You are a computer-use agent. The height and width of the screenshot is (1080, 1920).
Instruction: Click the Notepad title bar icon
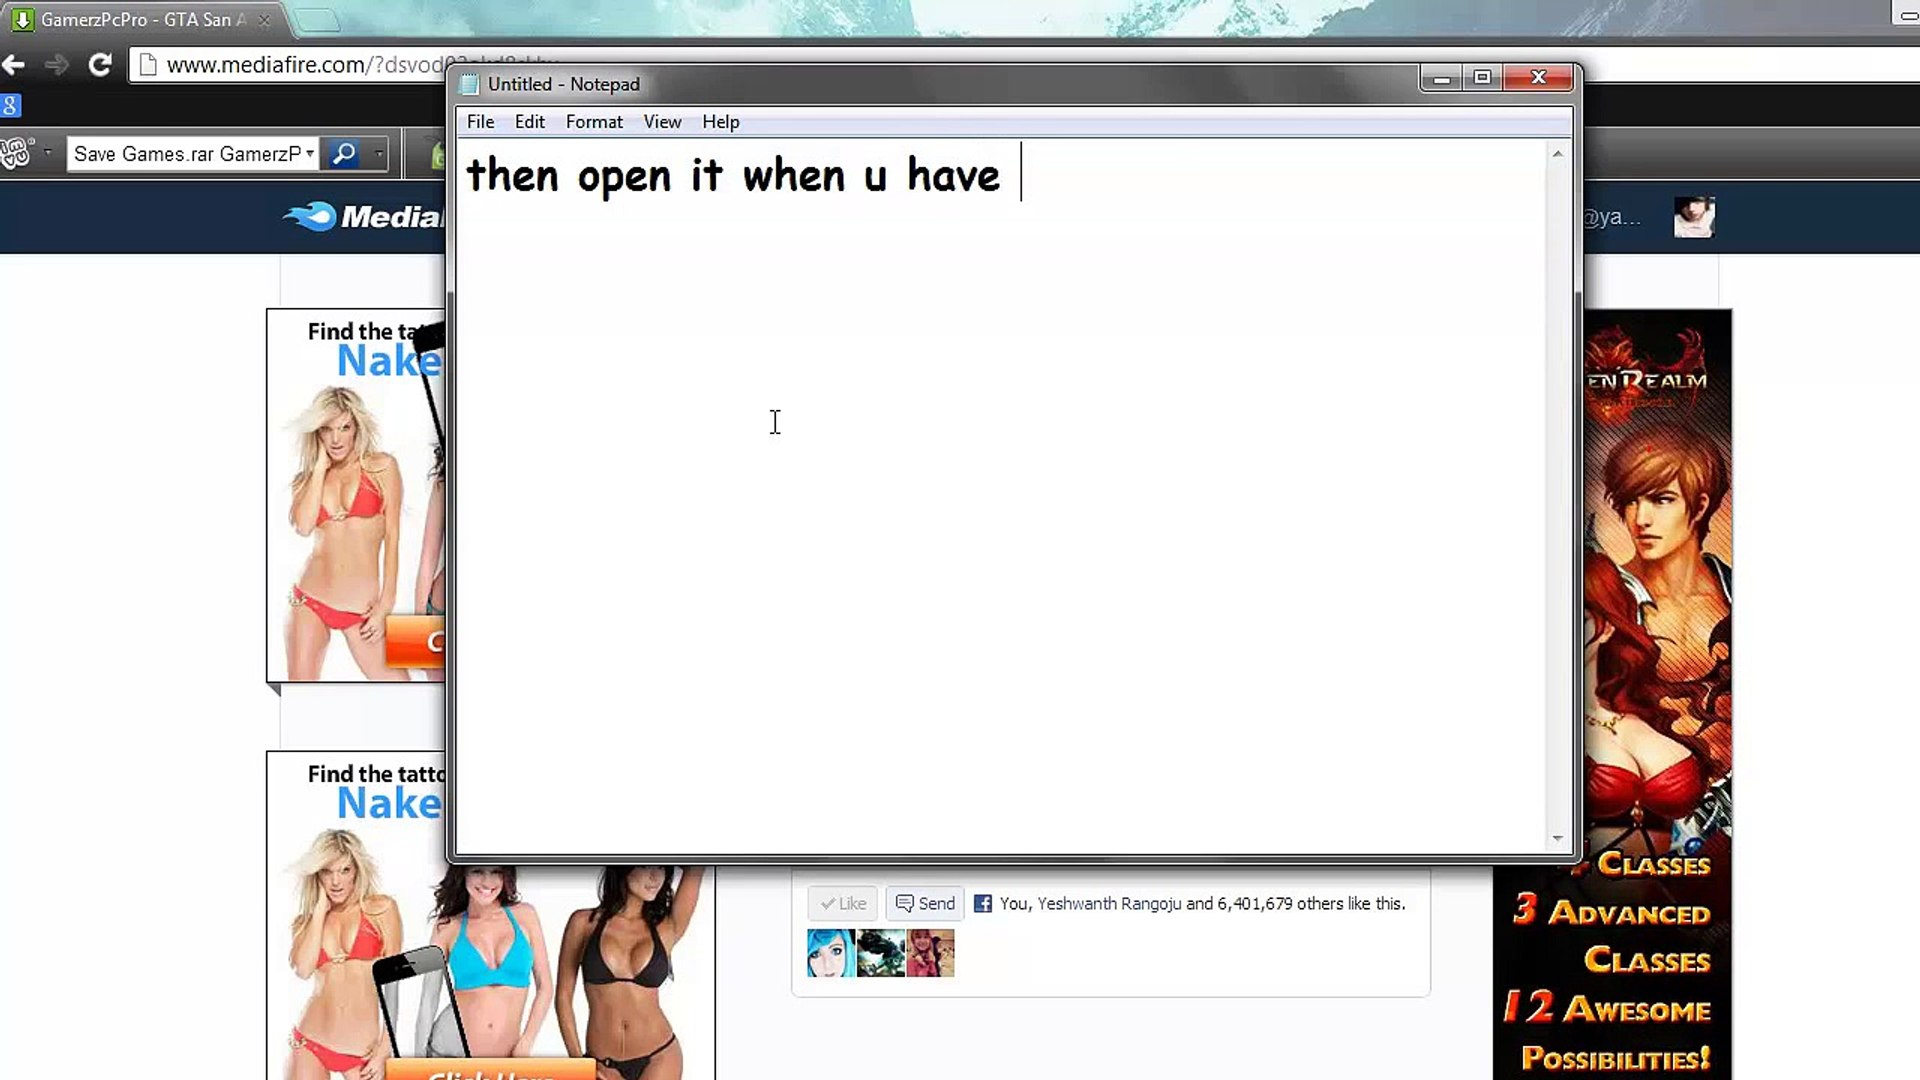point(469,85)
